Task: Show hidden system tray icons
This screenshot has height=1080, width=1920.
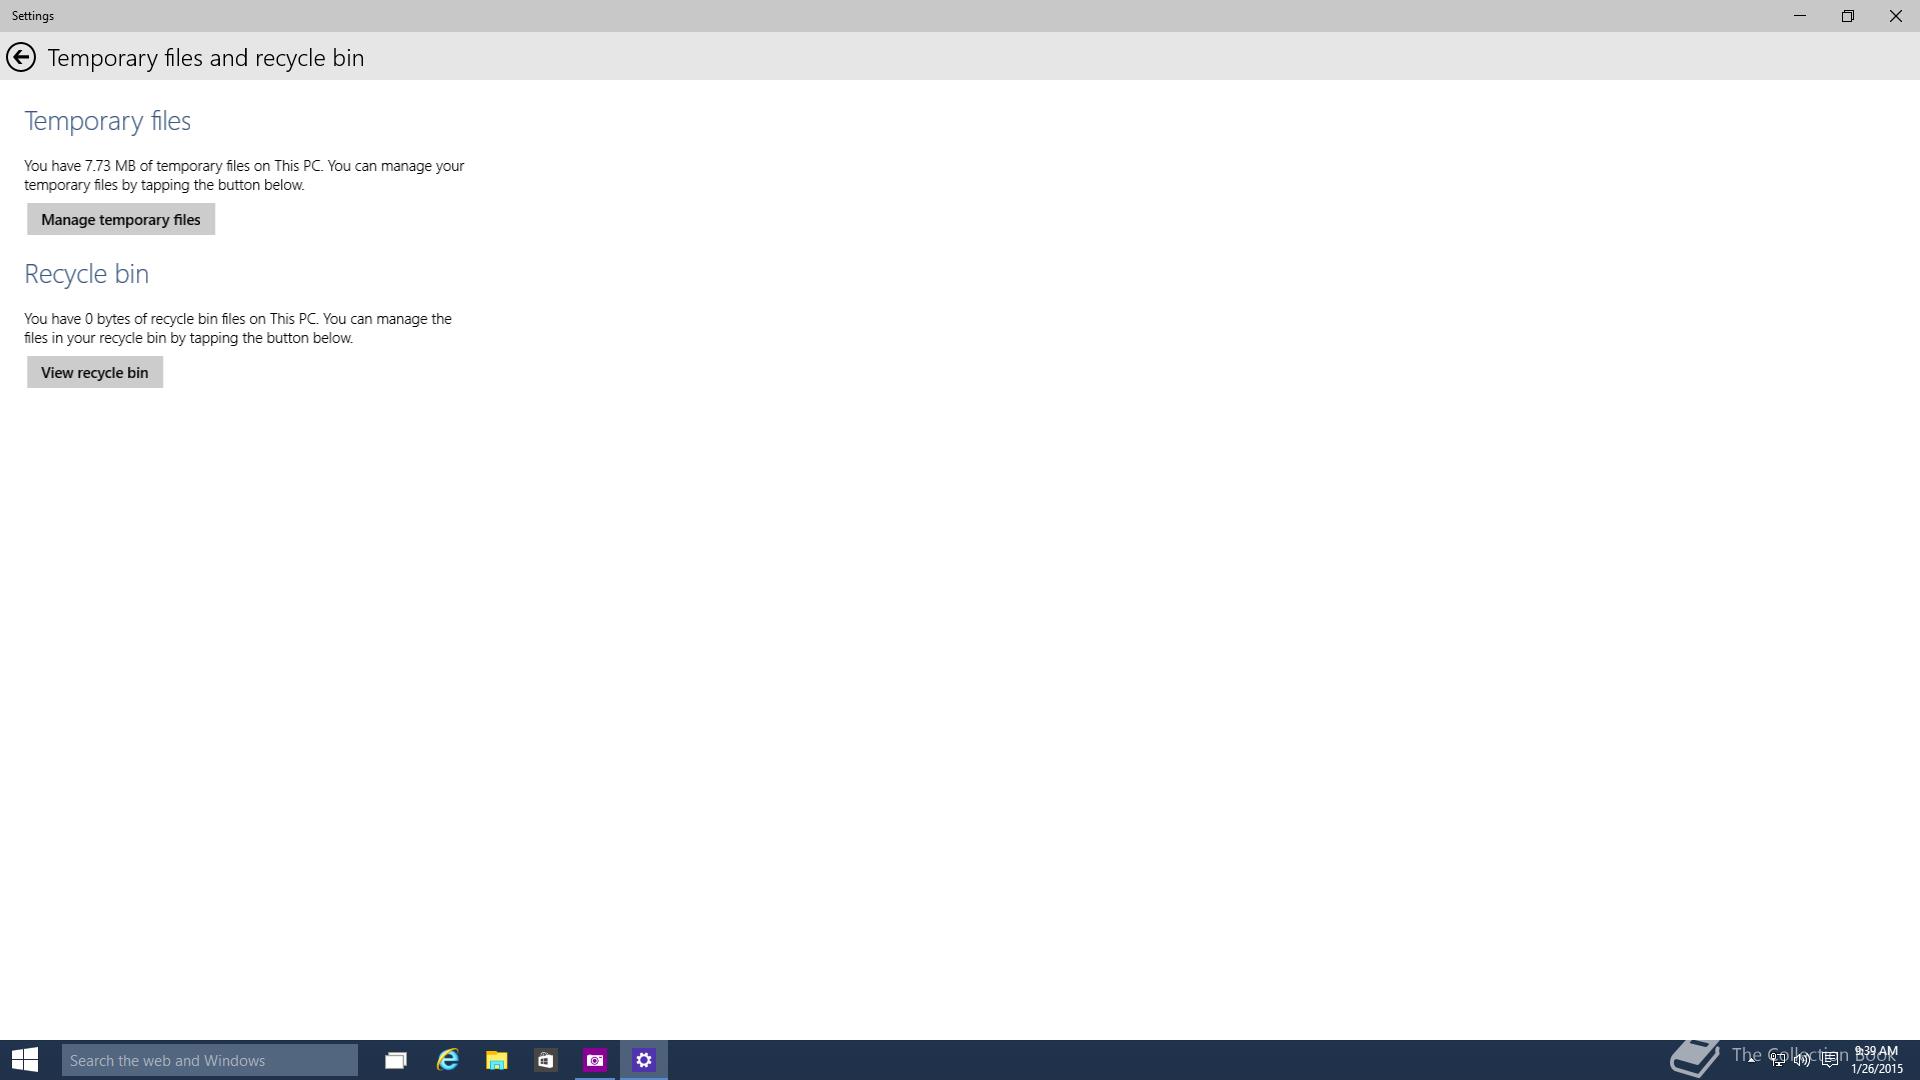Action: pos(1752,1059)
